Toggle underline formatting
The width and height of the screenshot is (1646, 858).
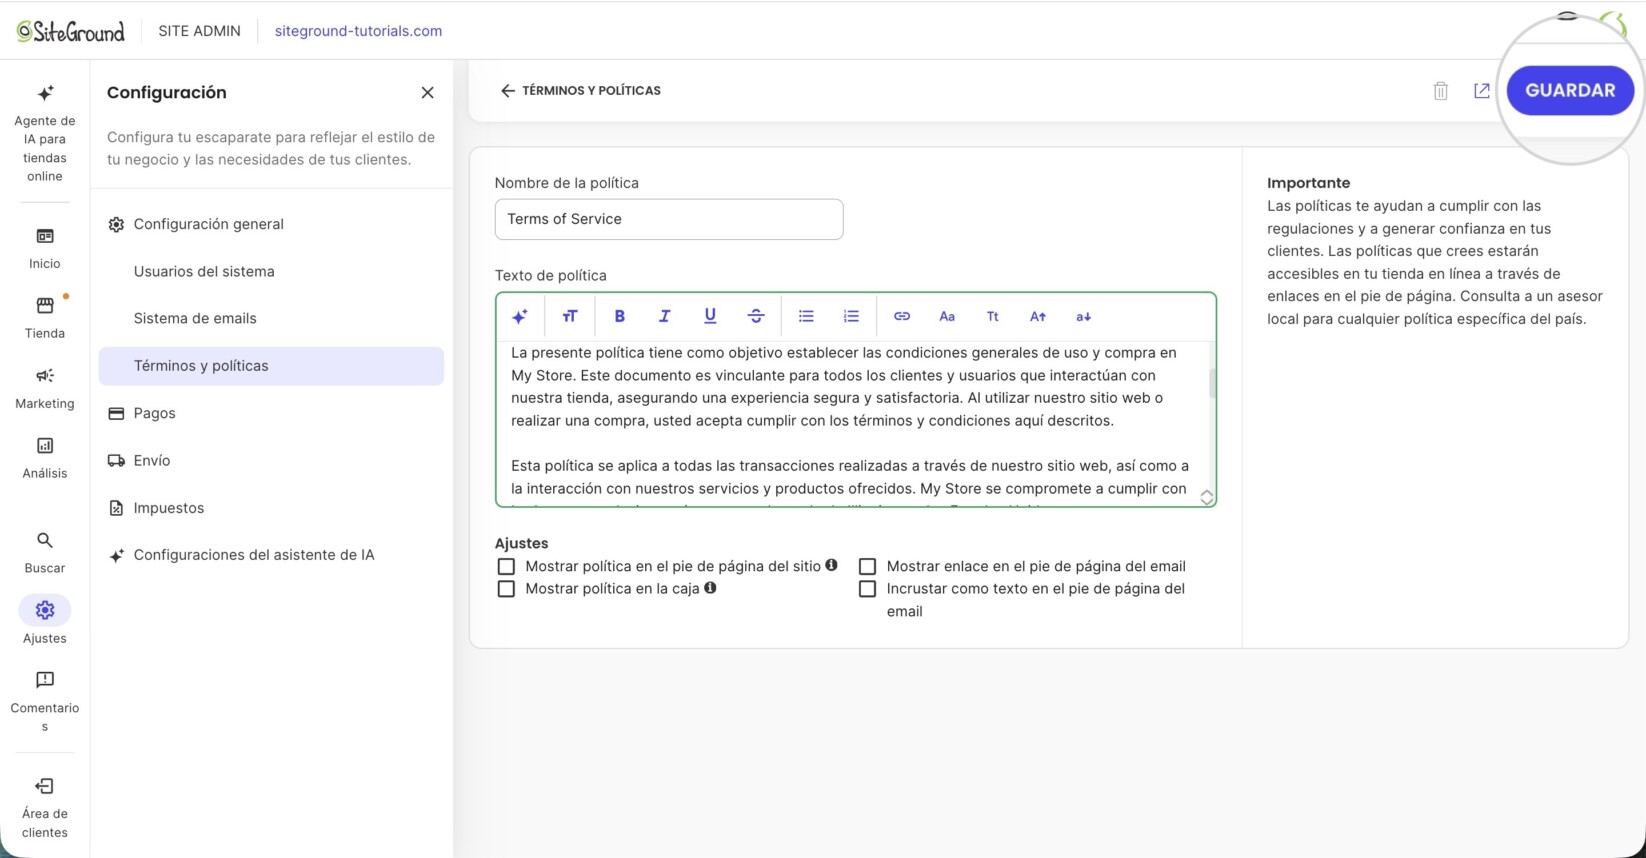point(710,316)
